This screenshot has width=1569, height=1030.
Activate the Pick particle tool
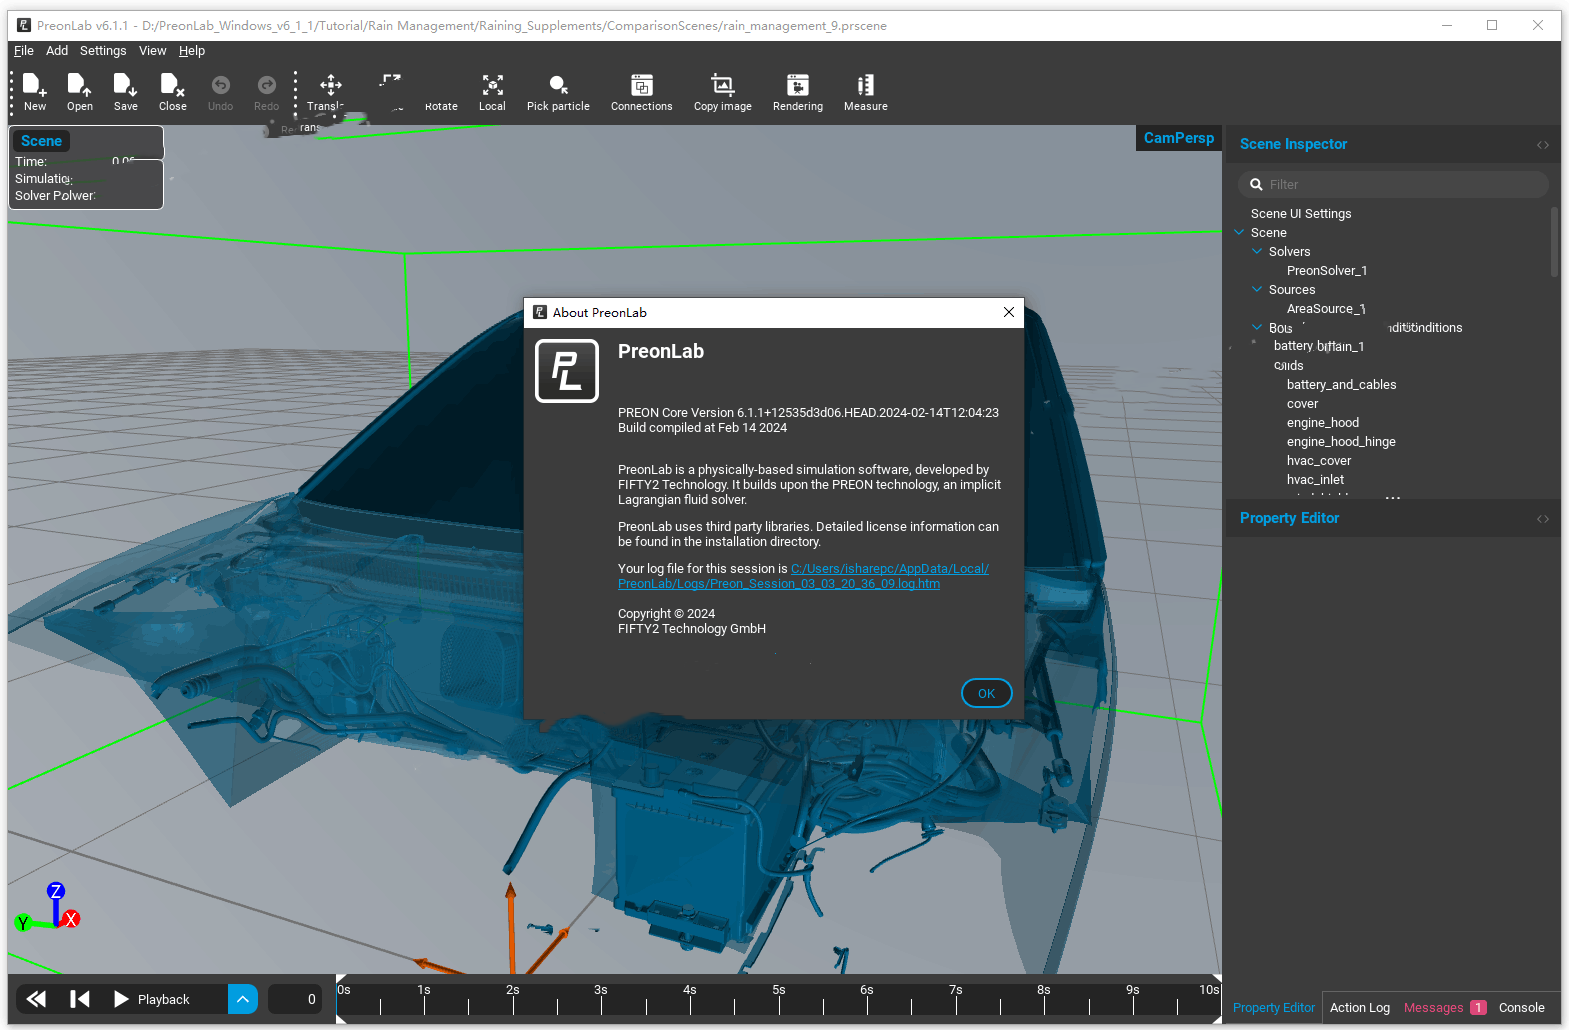(558, 92)
